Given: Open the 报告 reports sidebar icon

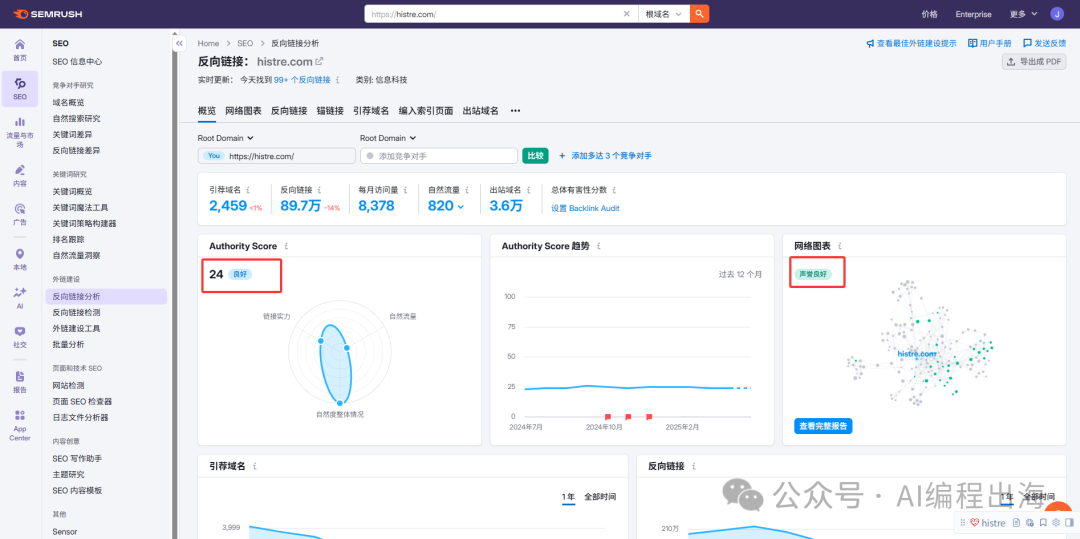Looking at the screenshot, I should pyautogui.click(x=20, y=381).
